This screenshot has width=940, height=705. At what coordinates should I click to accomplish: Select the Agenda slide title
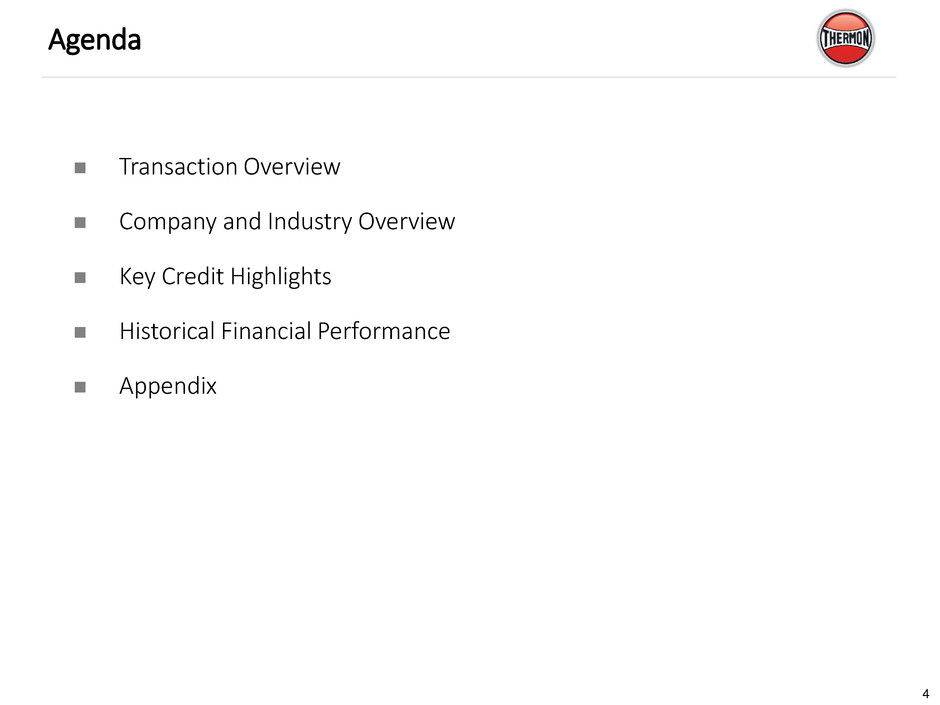point(95,42)
